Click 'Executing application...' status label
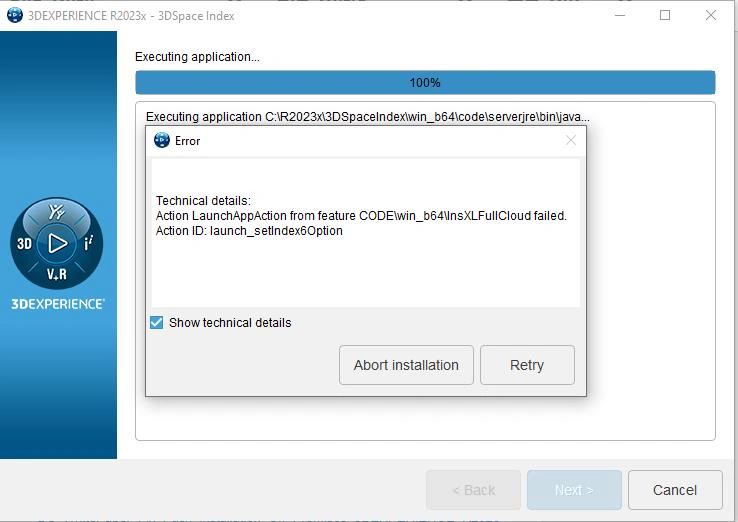The width and height of the screenshot is (738, 522). pyautogui.click(x=197, y=57)
